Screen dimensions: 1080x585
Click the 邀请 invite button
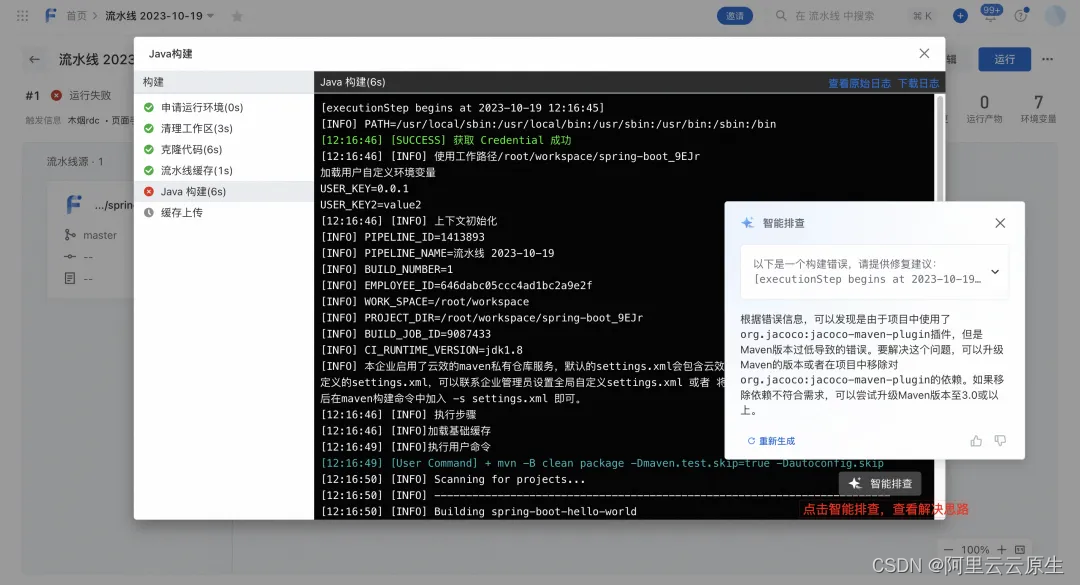(x=735, y=16)
